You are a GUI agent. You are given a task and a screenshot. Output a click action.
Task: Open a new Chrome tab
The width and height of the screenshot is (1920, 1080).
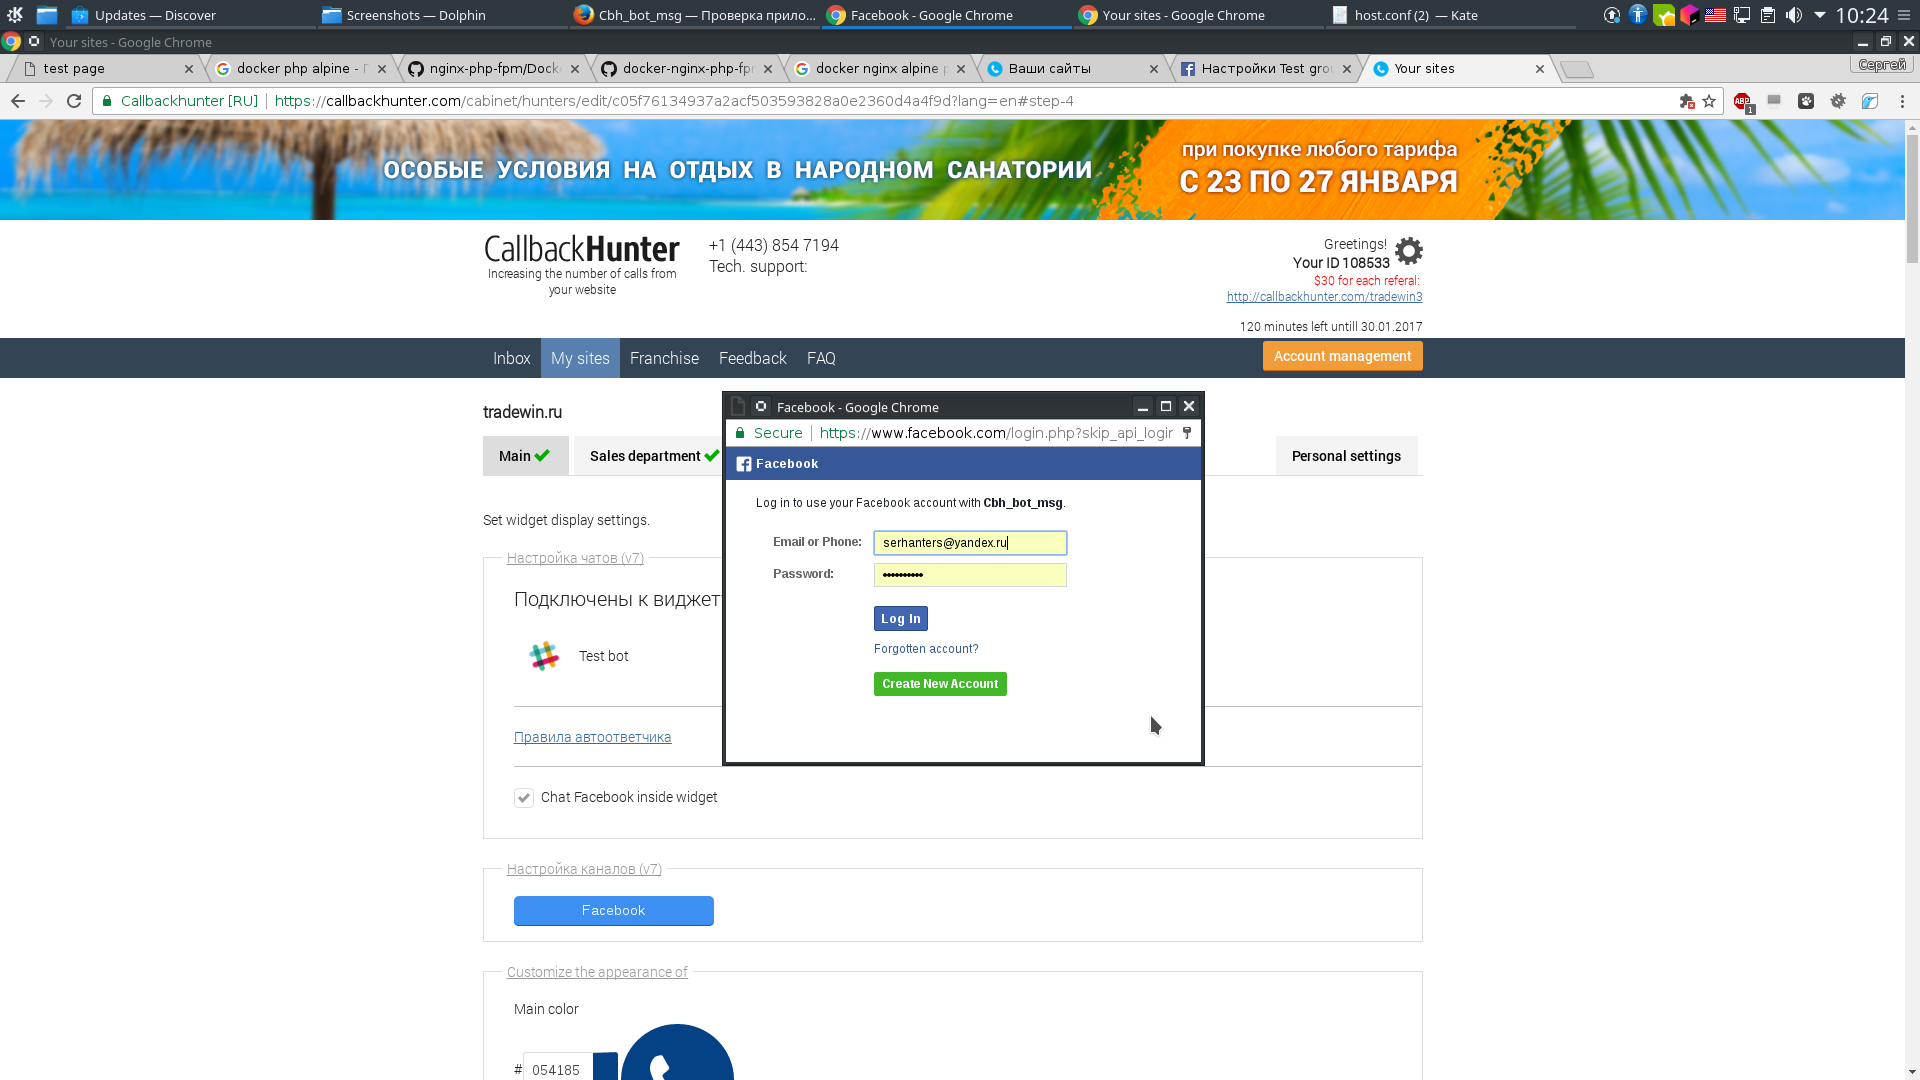tap(1577, 69)
